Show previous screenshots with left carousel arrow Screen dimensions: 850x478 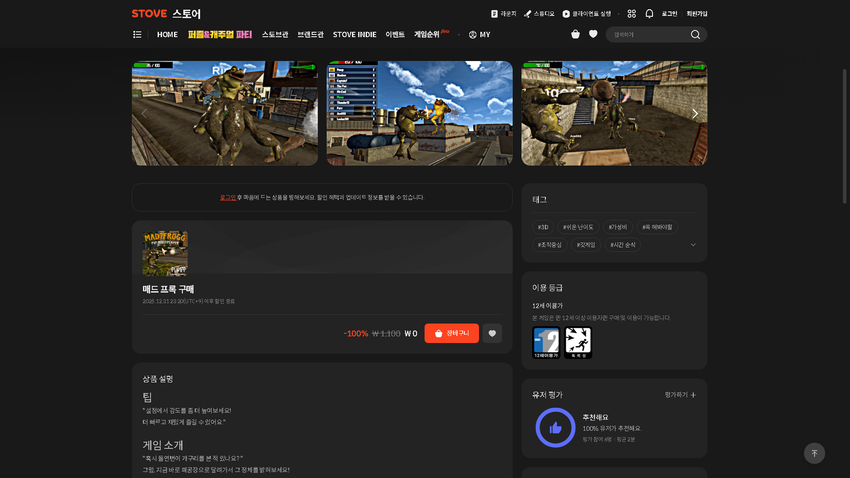(144, 113)
